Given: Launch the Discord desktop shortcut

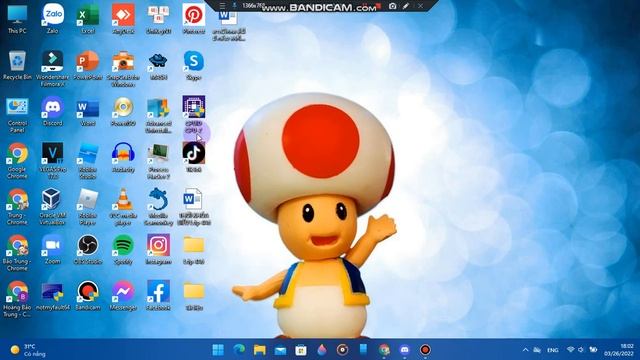Looking at the screenshot, I should click(53, 111).
